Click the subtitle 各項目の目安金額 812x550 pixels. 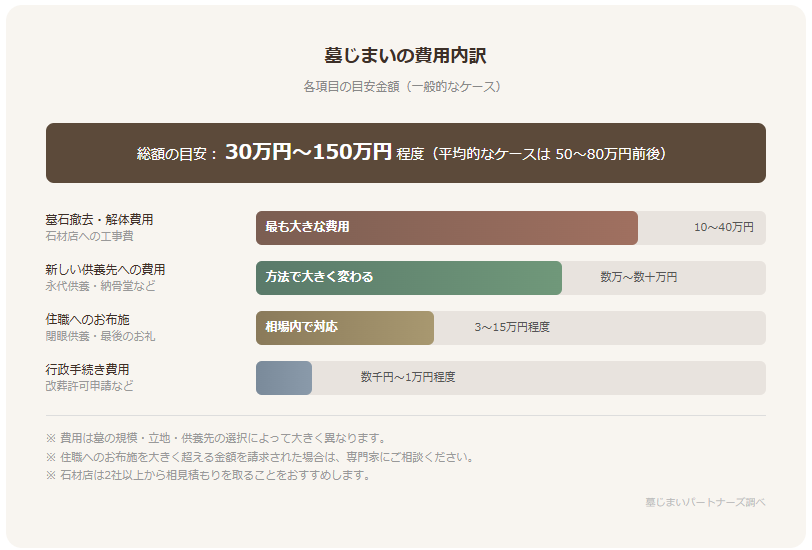pyautogui.click(x=405, y=87)
